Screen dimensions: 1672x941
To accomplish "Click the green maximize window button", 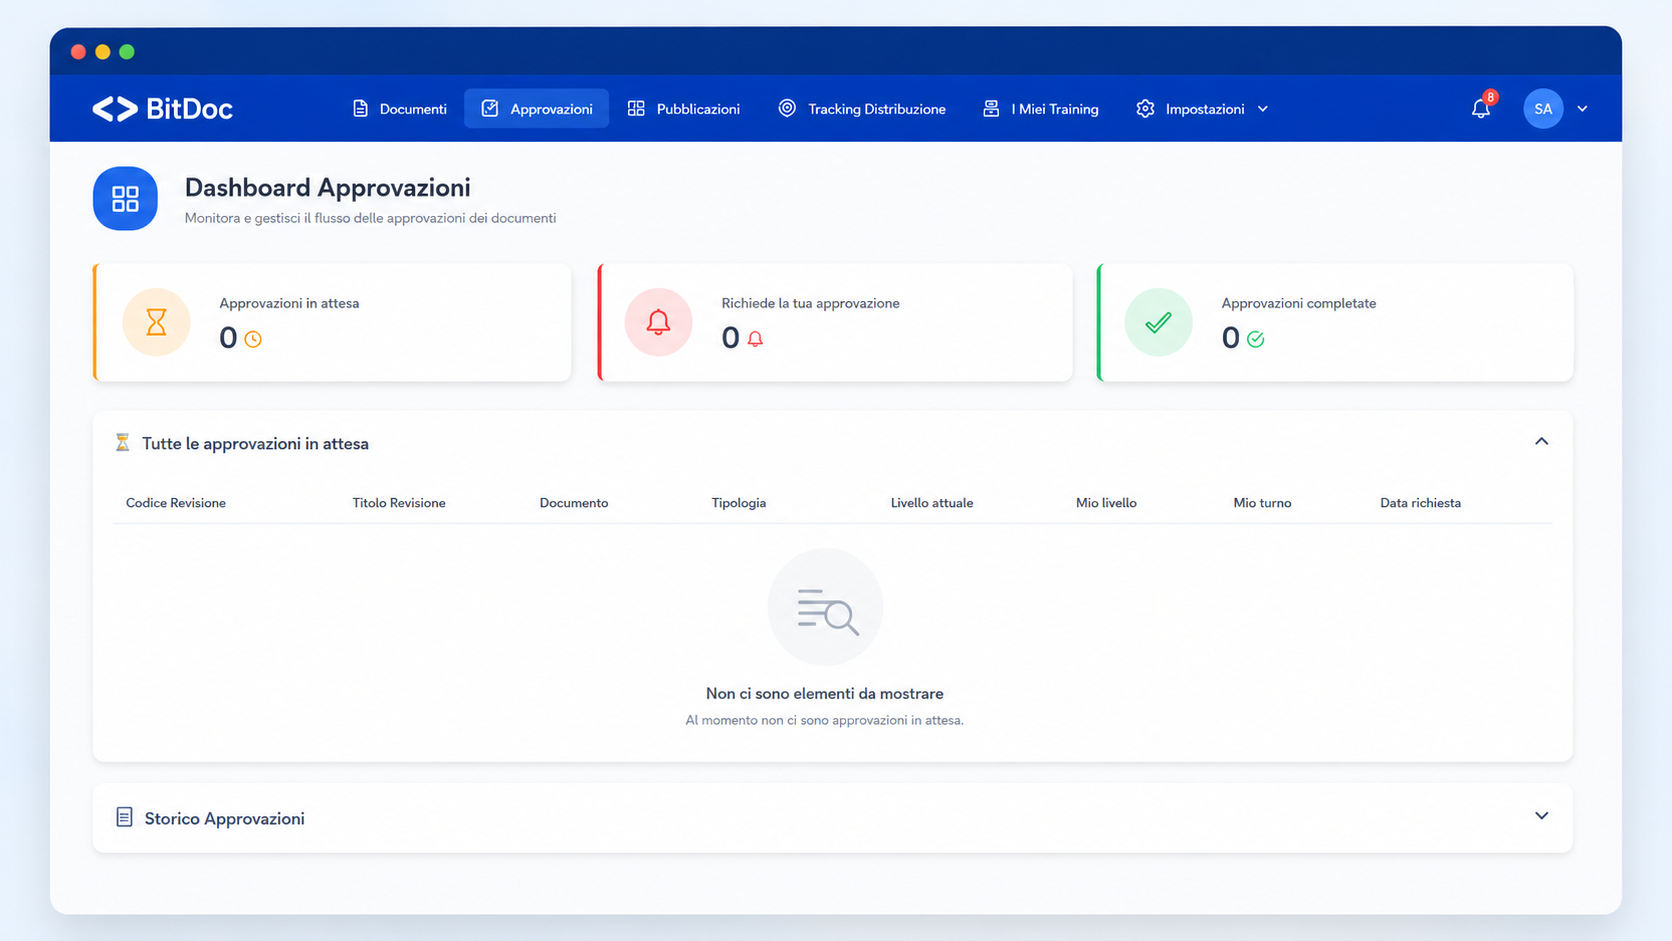I will coord(127,52).
